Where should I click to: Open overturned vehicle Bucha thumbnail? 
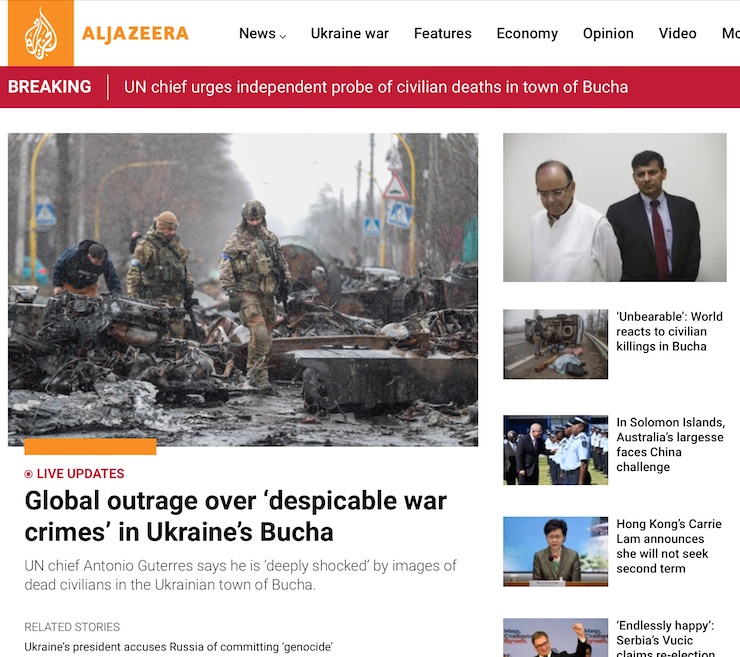[x=555, y=344]
